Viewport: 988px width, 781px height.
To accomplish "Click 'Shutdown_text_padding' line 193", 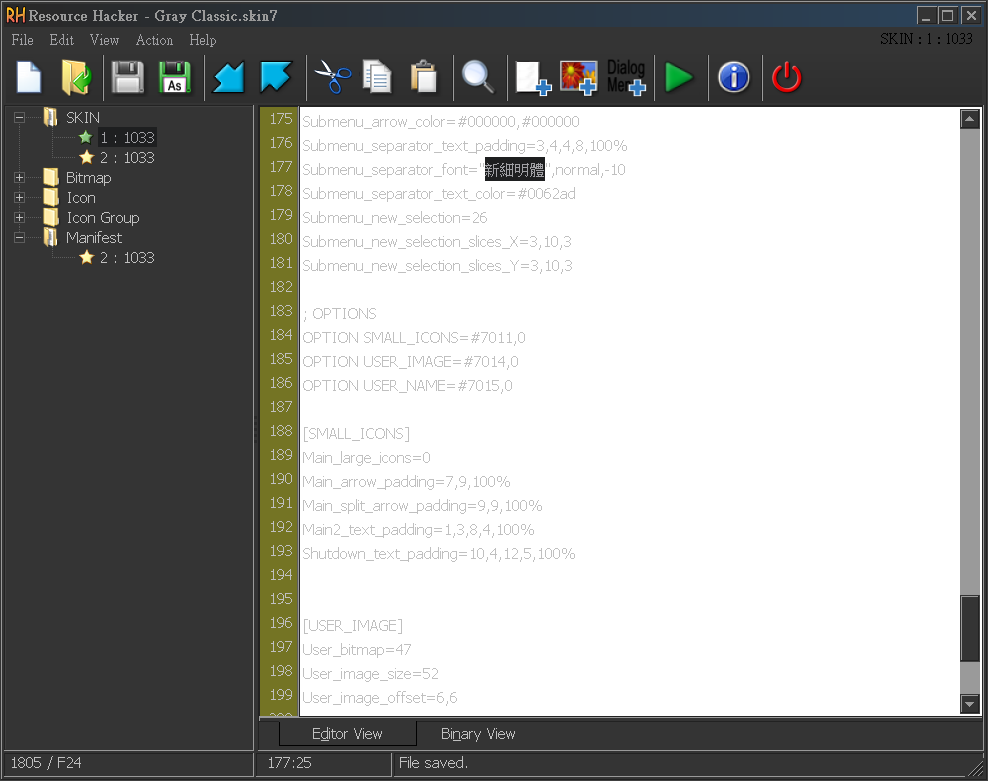I will (x=439, y=554).
